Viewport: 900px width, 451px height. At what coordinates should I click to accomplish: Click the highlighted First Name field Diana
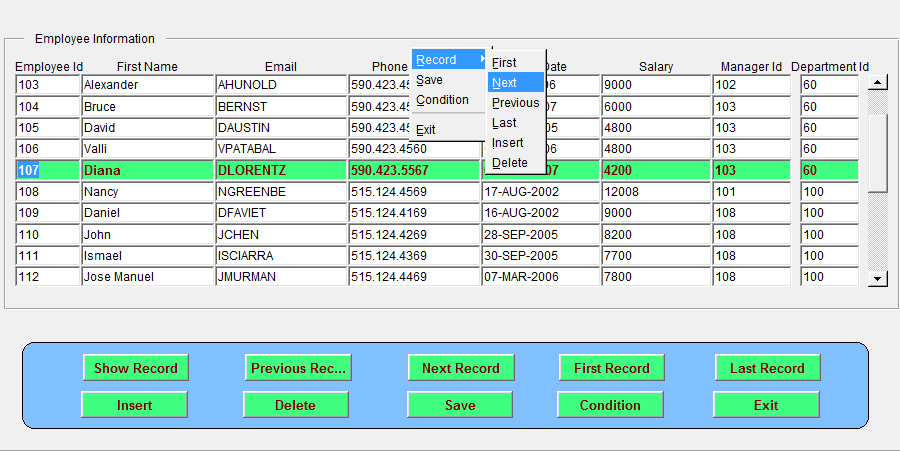coord(148,170)
